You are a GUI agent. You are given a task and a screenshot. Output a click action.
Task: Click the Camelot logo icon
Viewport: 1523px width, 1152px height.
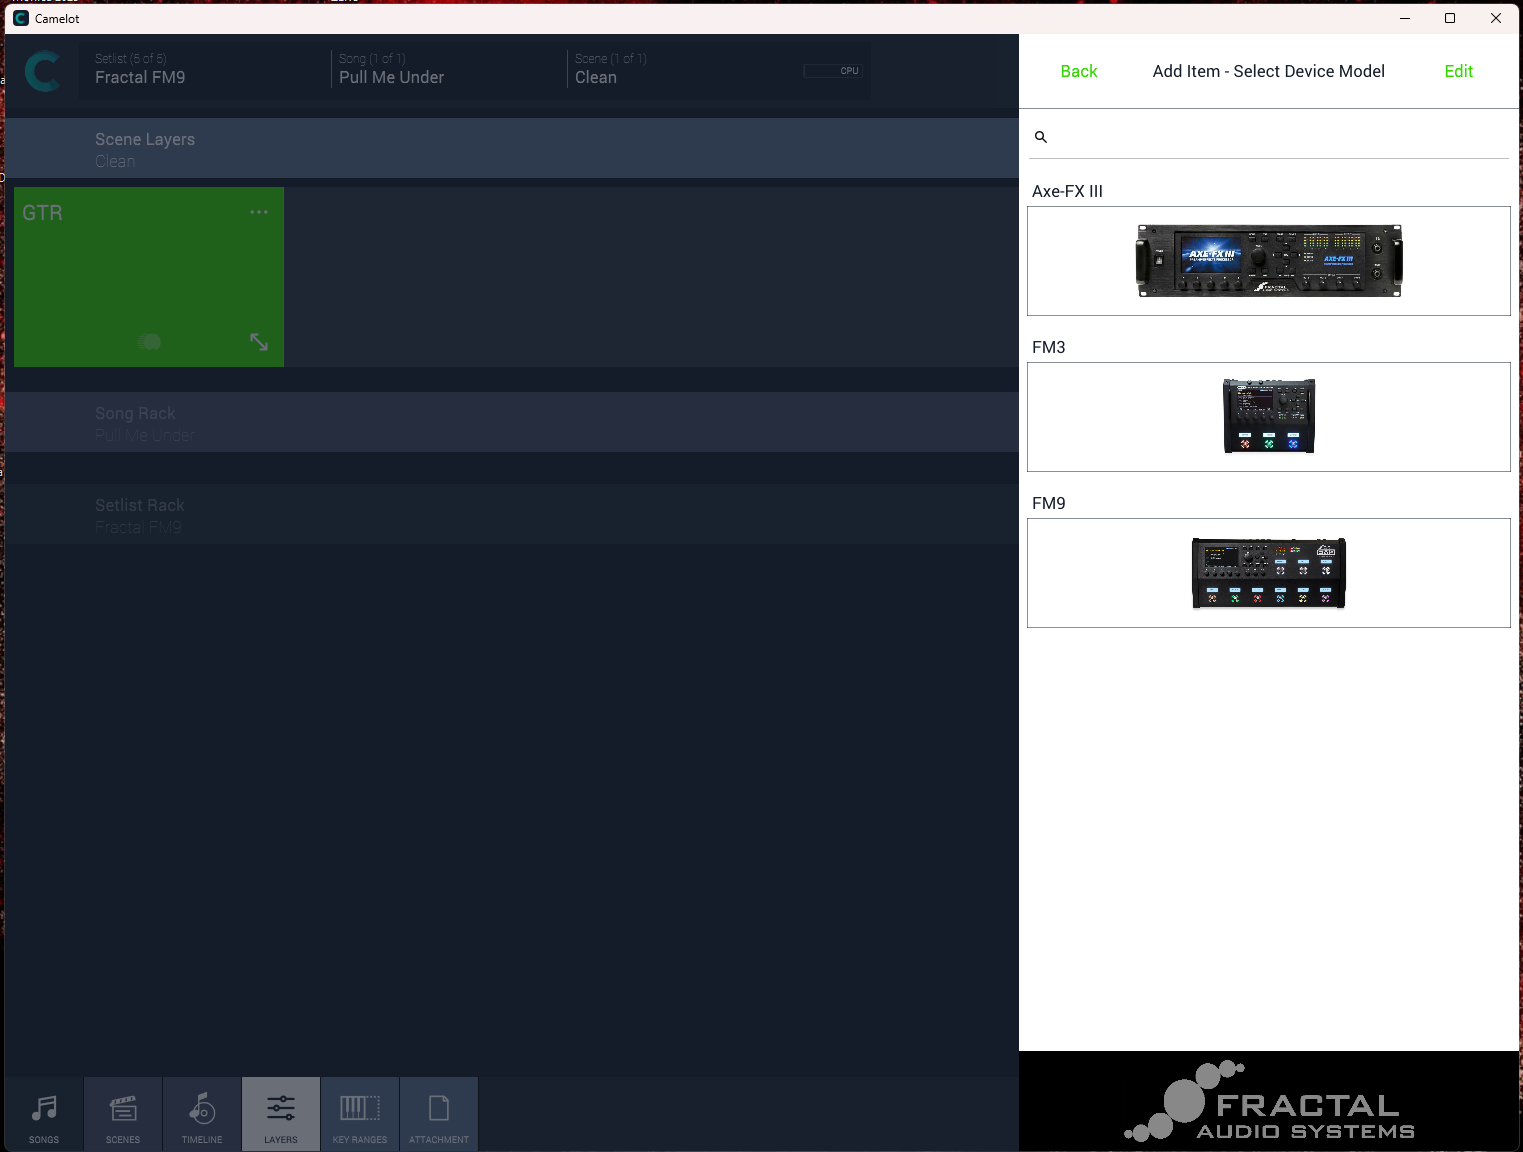click(x=42, y=71)
